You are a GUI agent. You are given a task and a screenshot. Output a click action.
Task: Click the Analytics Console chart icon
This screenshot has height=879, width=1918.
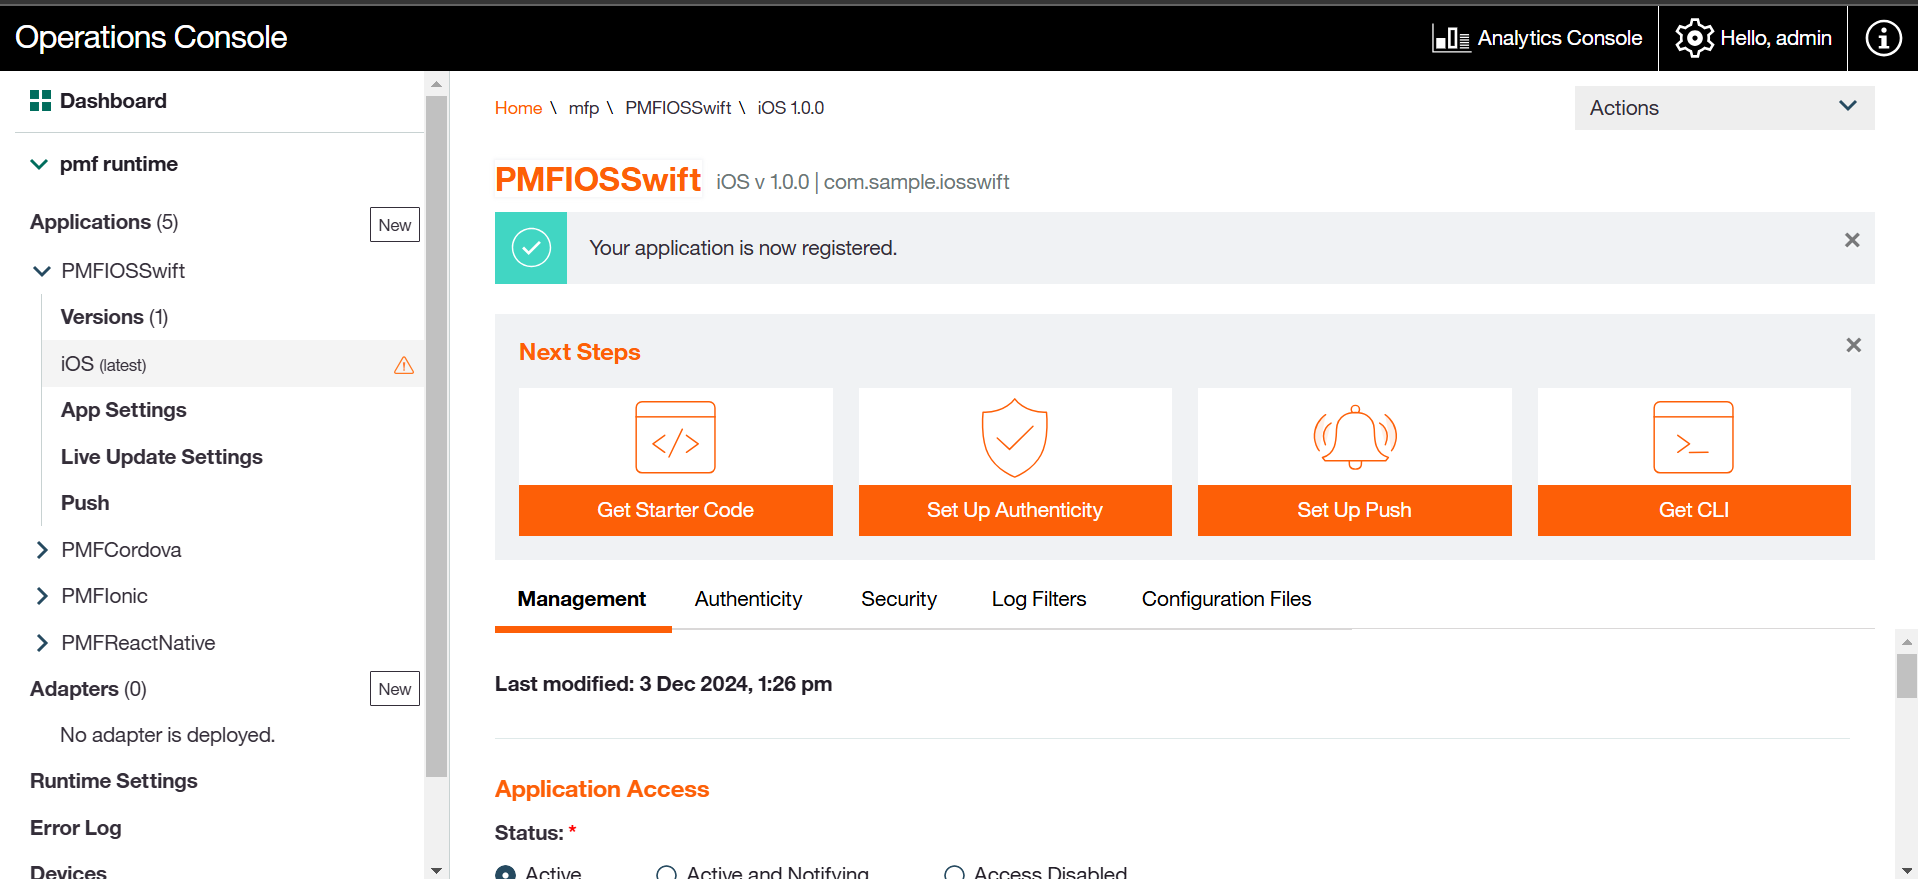(1451, 38)
